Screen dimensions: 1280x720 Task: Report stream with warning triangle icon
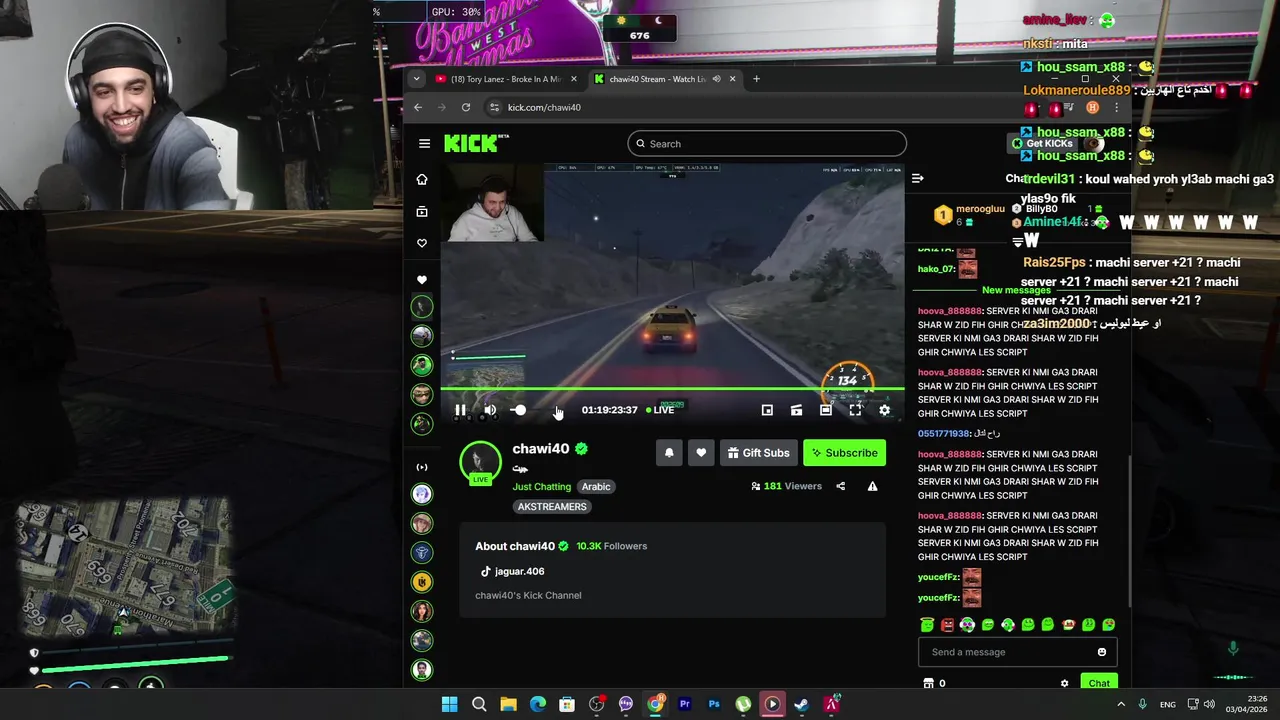pyautogui.click(x=872, y=486)
